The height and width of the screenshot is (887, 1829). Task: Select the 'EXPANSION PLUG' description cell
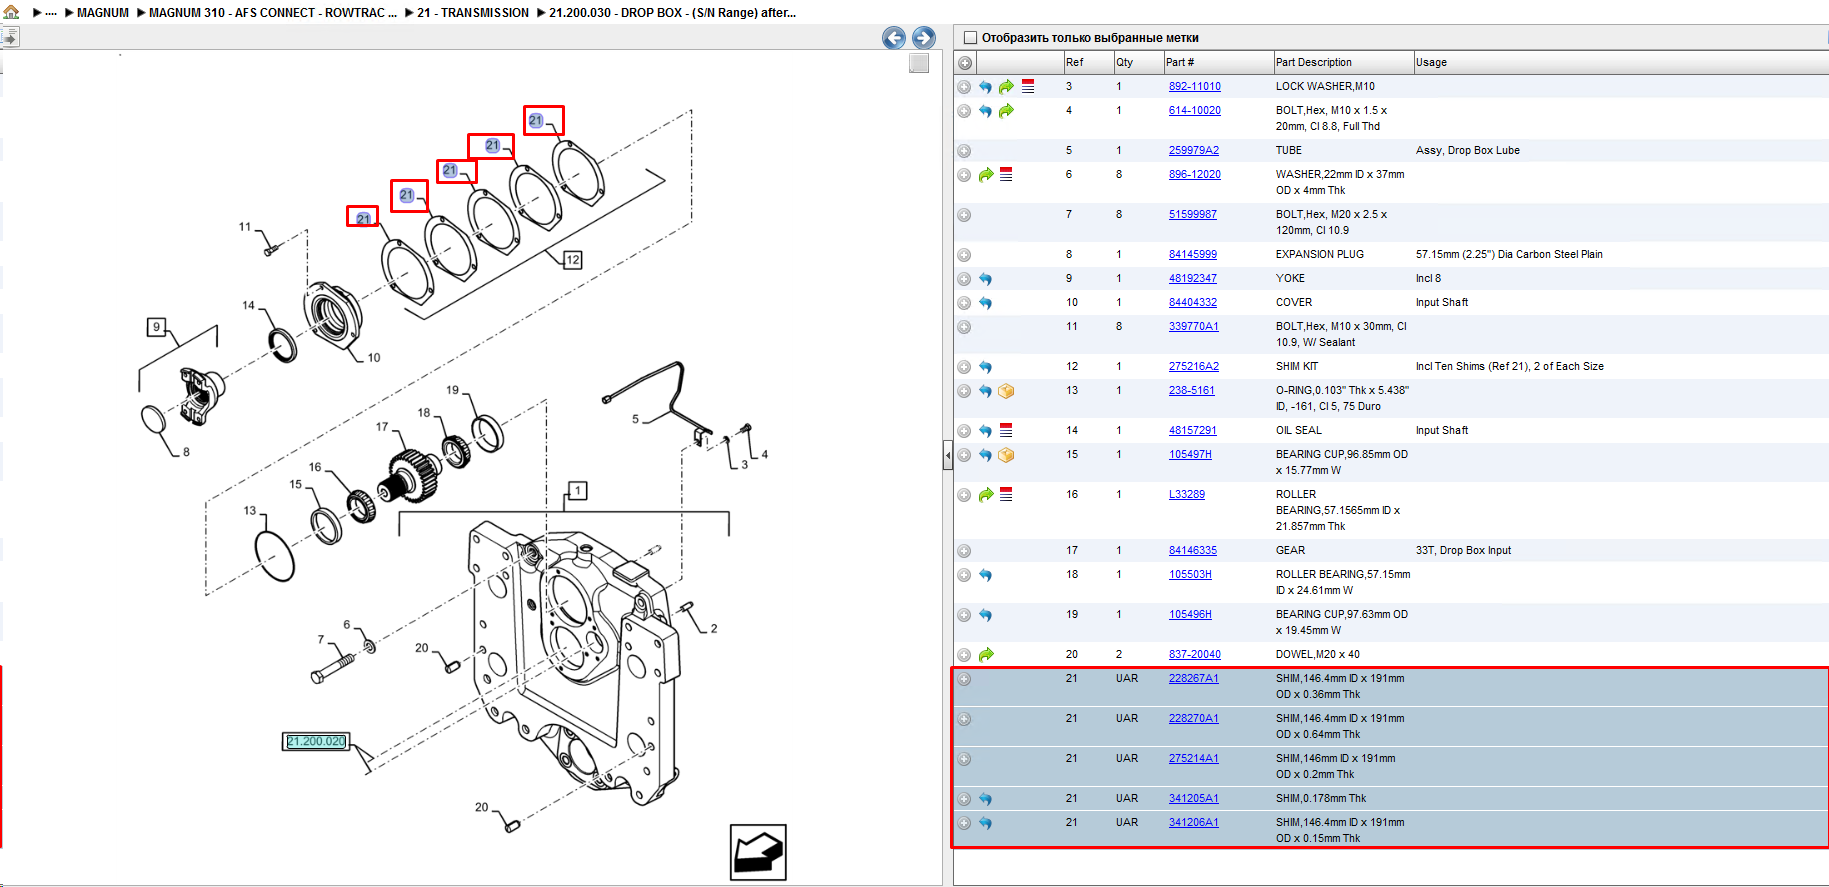point(1320,255)
